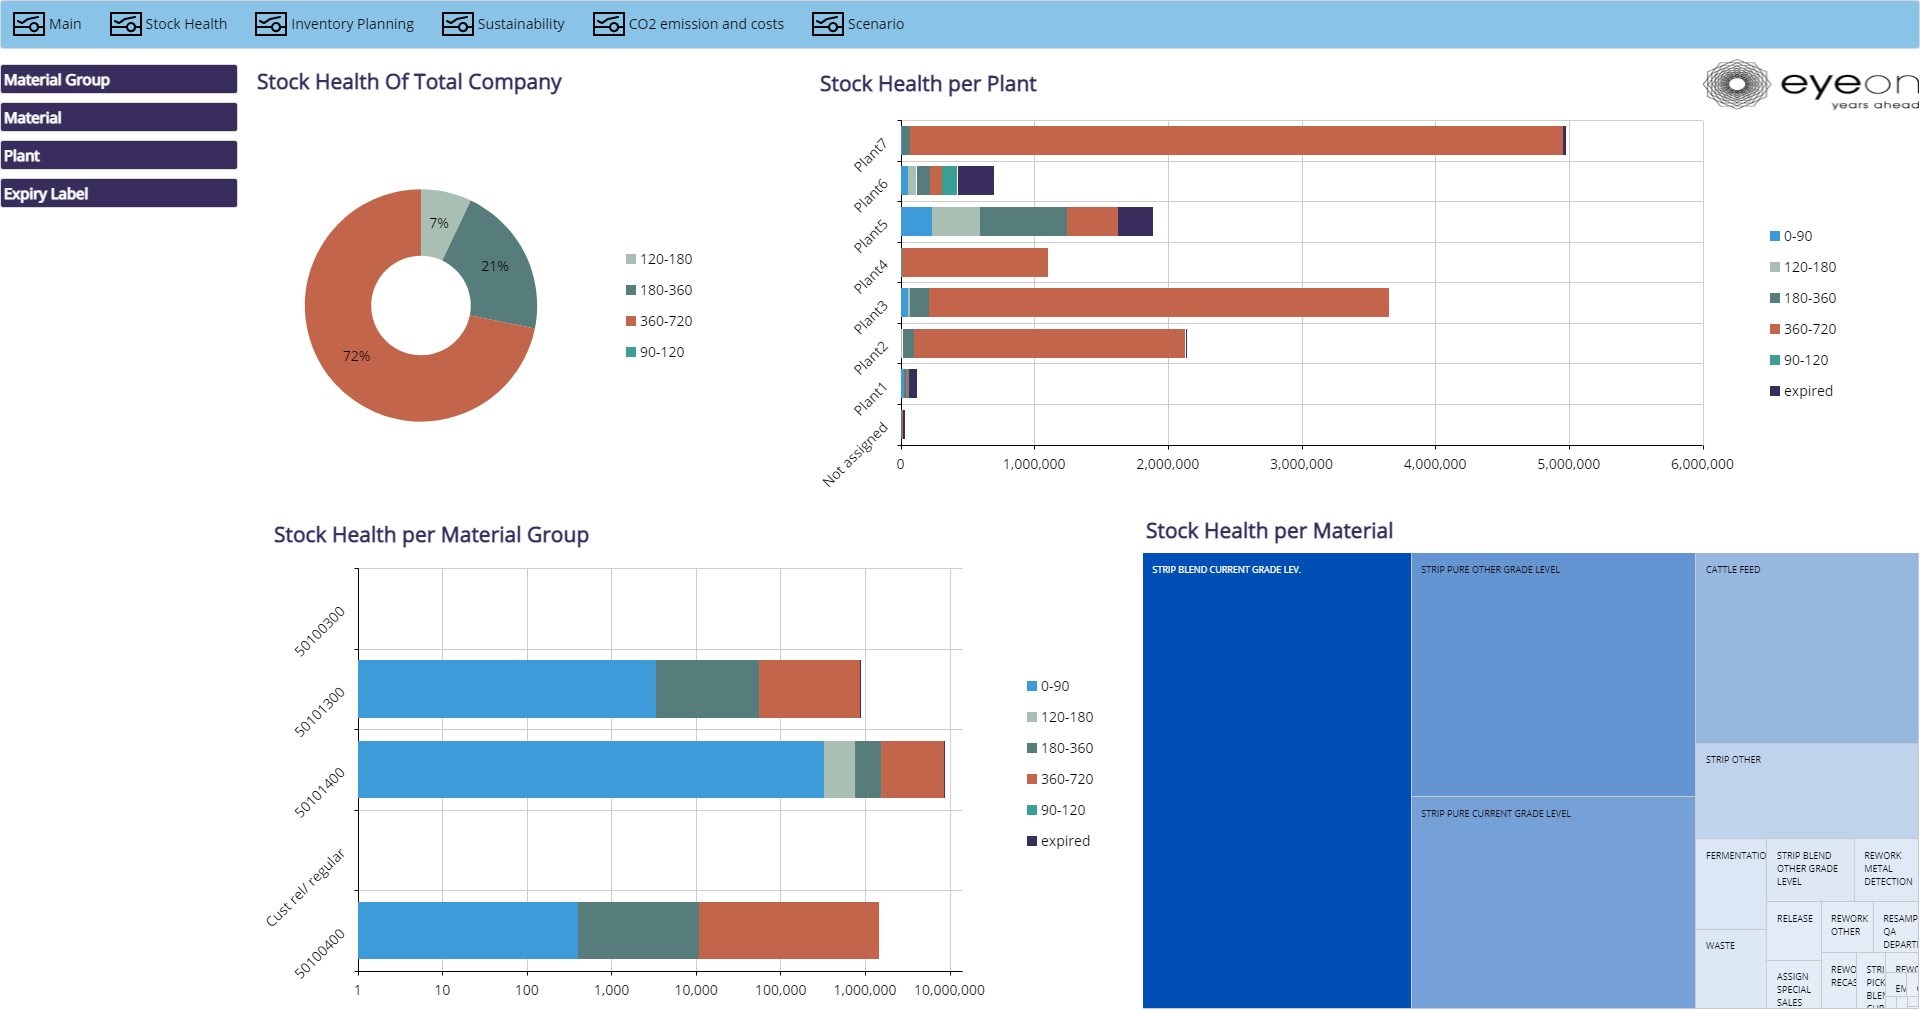Click the STRIP PURE OTHER GRADE LEVEL tile

point(1552,675)
